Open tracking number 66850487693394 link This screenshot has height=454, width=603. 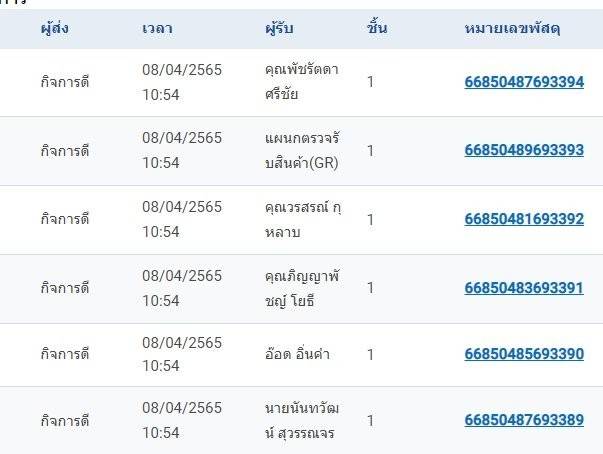pyautogui.click(x=524, y=82)
